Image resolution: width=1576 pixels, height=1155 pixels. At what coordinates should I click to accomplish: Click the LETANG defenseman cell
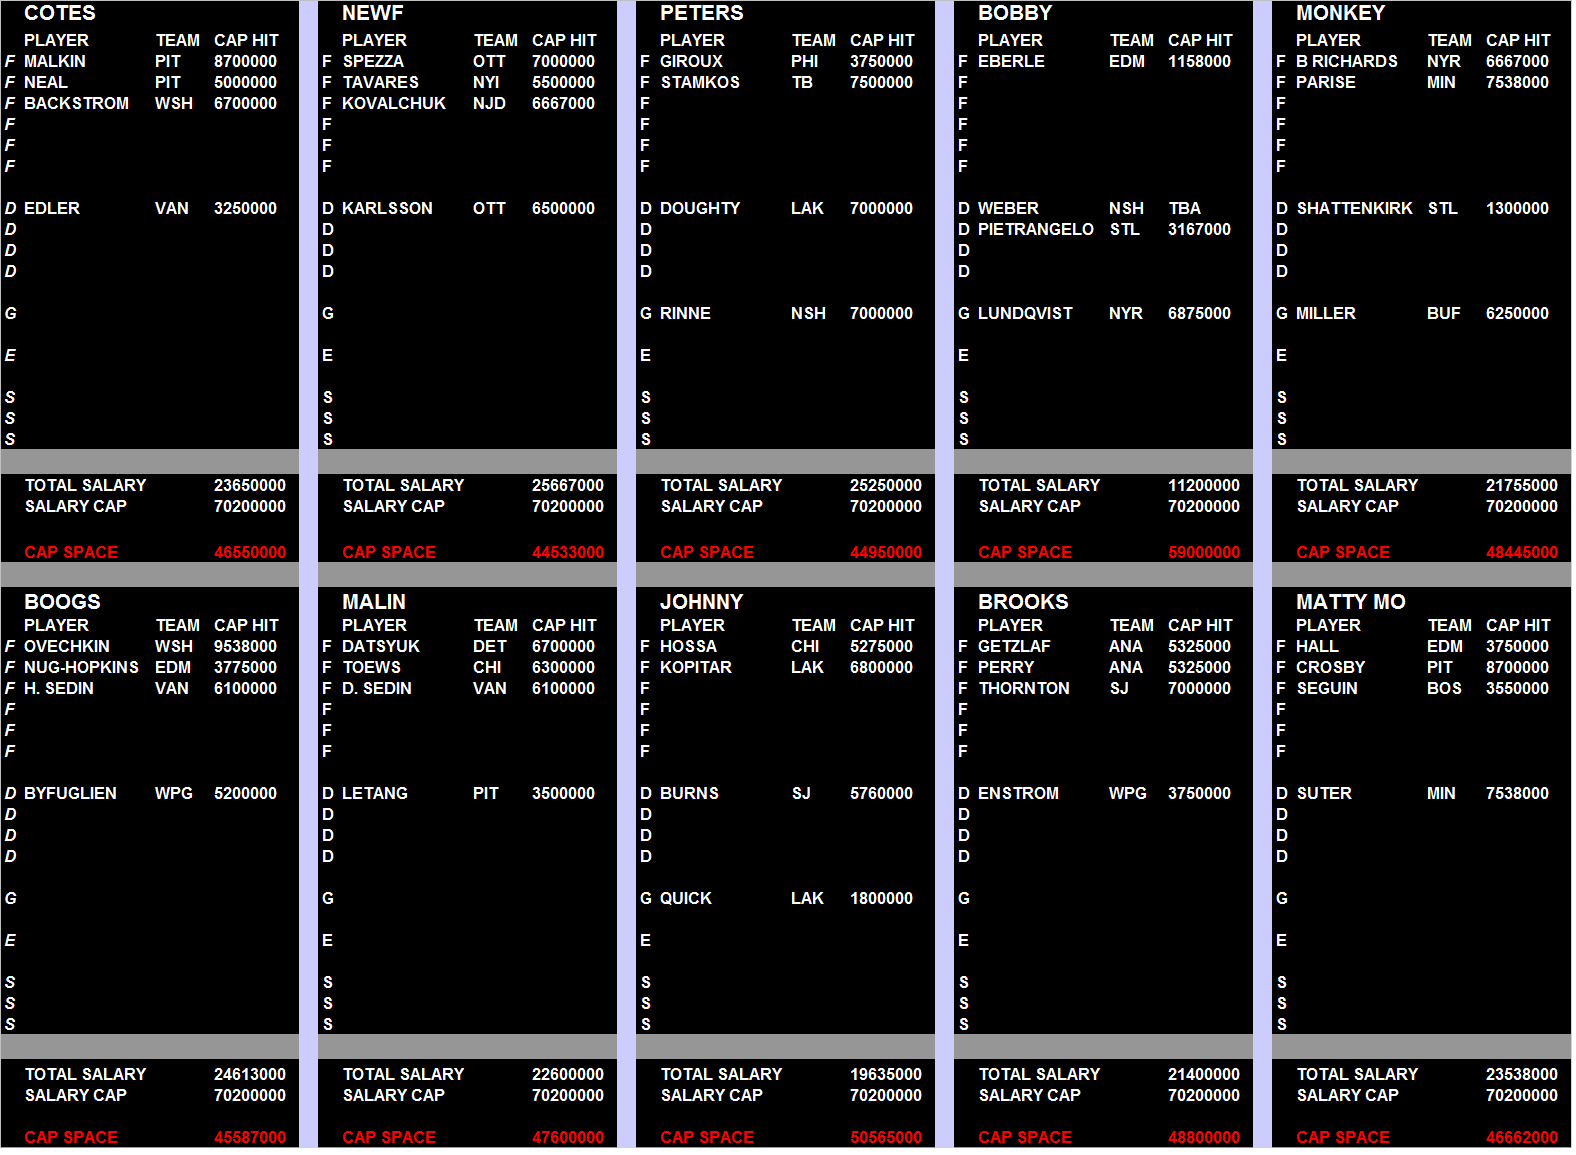coord(375,793)
